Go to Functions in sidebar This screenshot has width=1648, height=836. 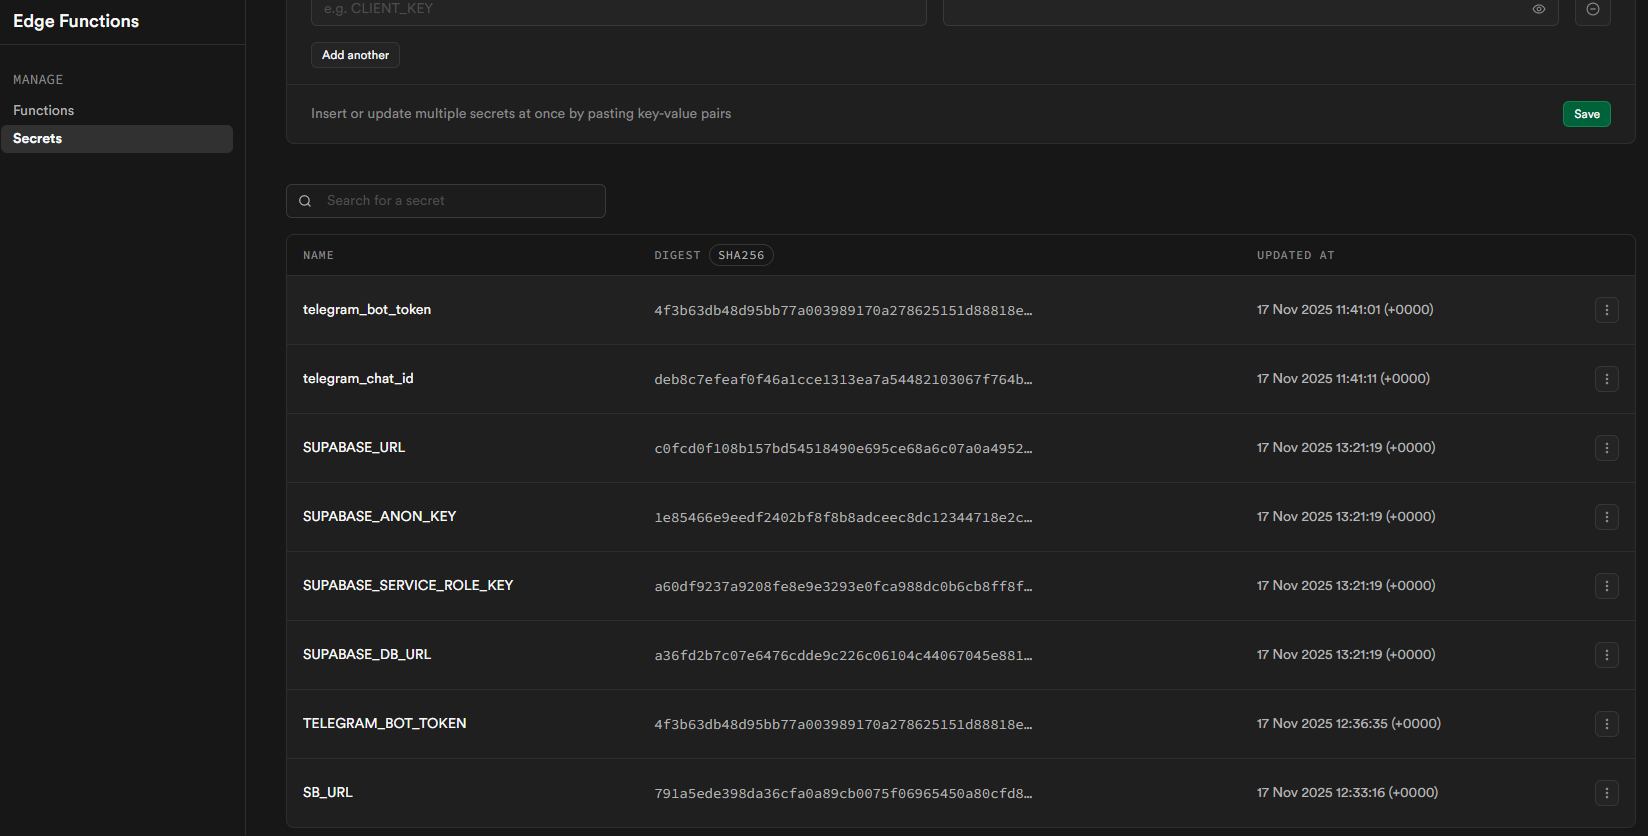click(x=44, y=110)
